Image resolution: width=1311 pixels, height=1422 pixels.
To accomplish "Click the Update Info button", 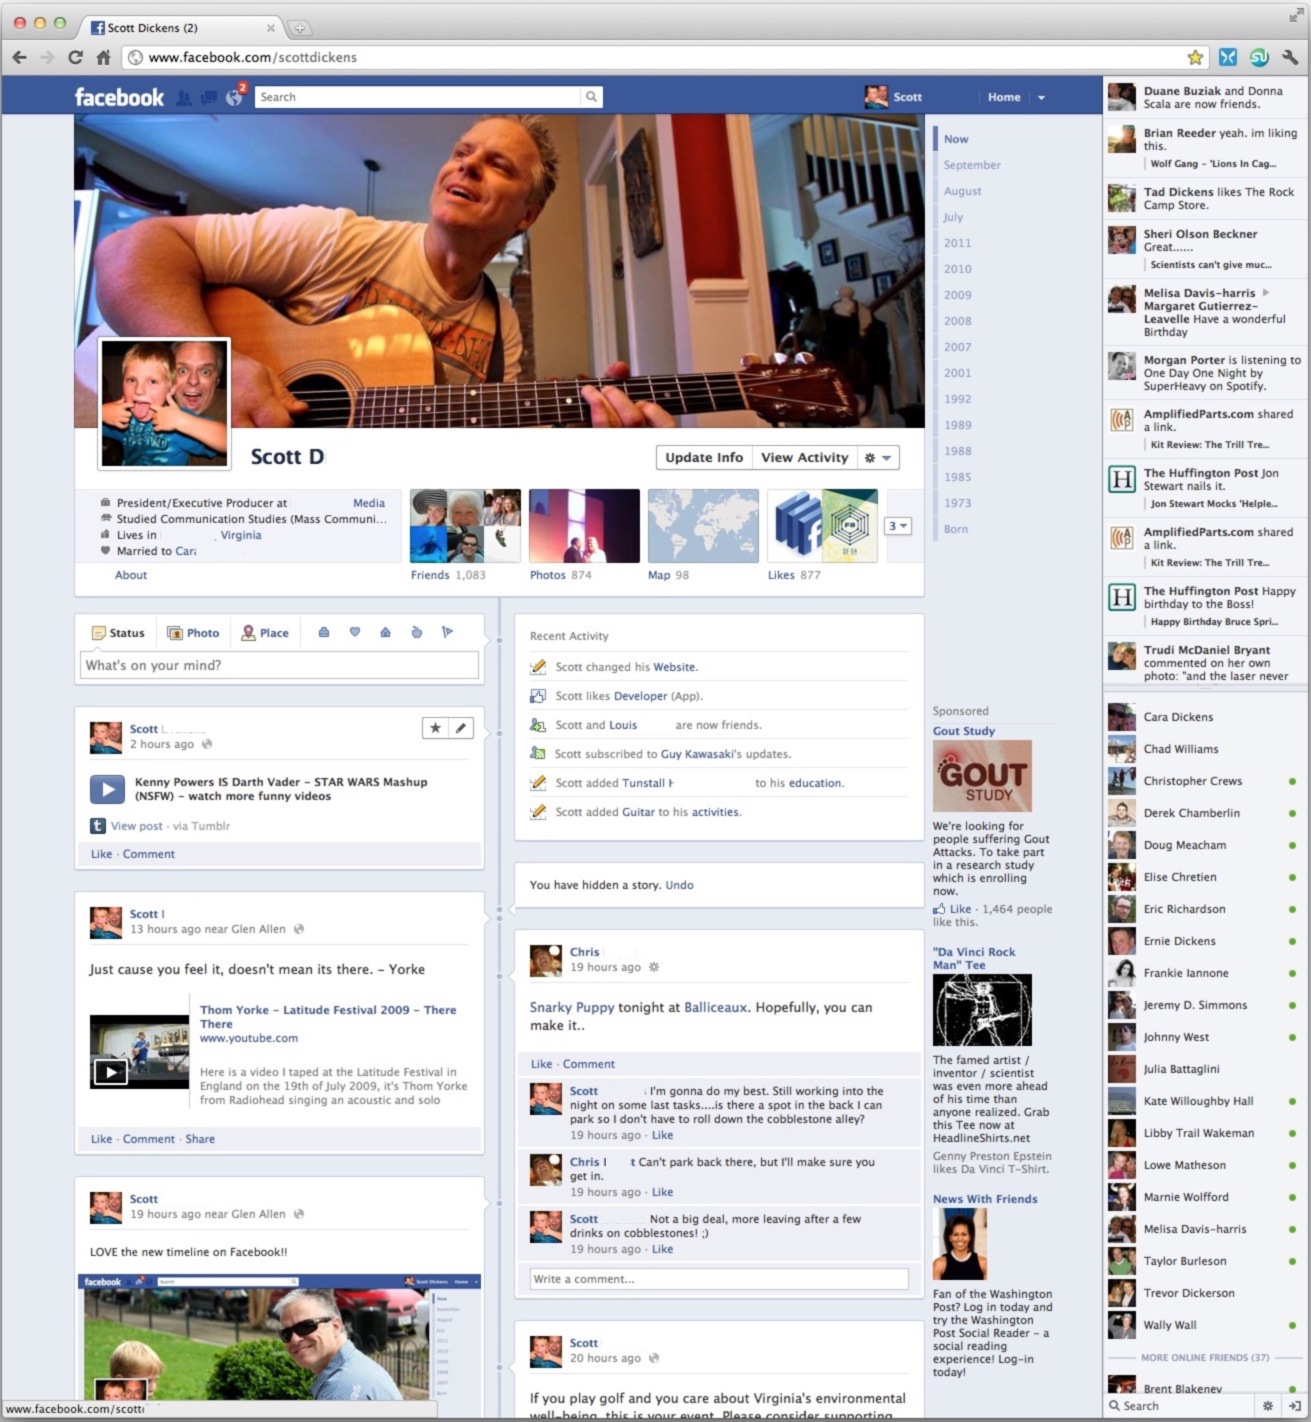I will tap(704, 457).
